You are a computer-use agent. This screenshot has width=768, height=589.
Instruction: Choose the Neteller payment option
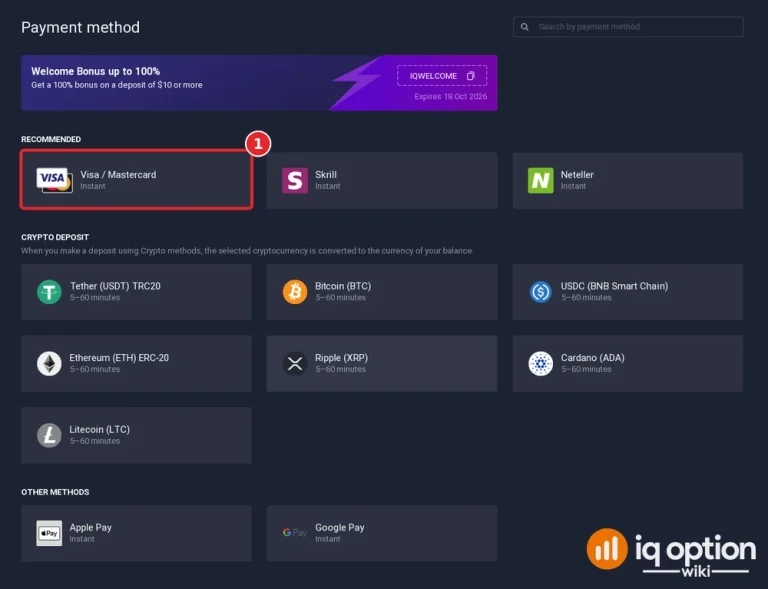click(627, 180)
